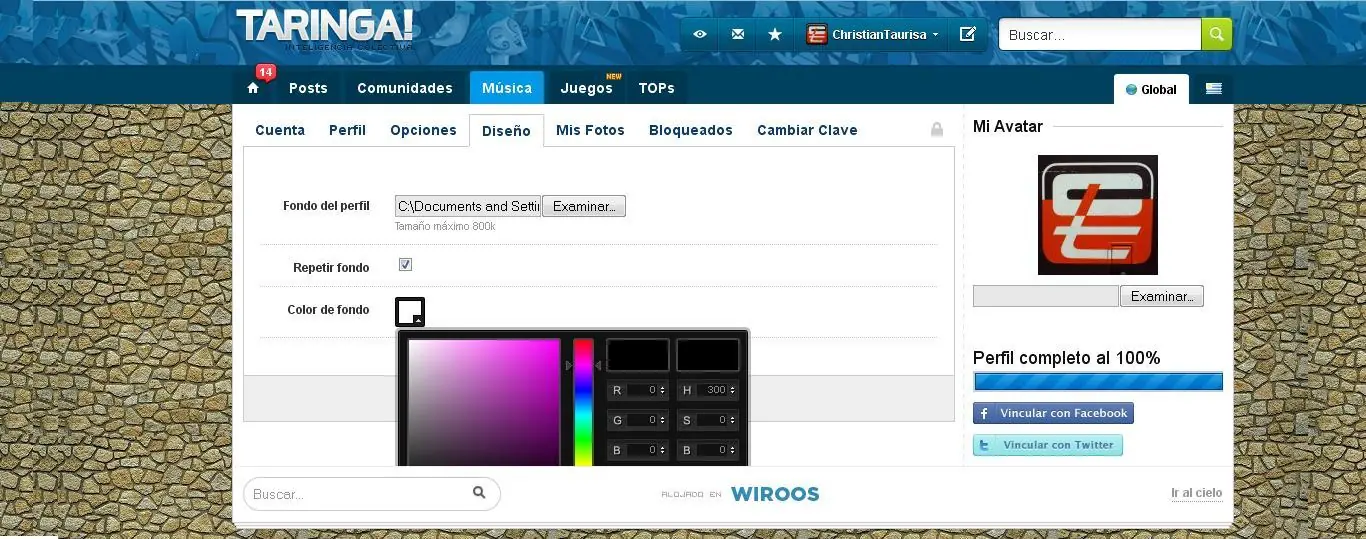Screen dimensions: 1366x539
Task: Click the S value stepper arrows
Action: [x=733, y=420]
